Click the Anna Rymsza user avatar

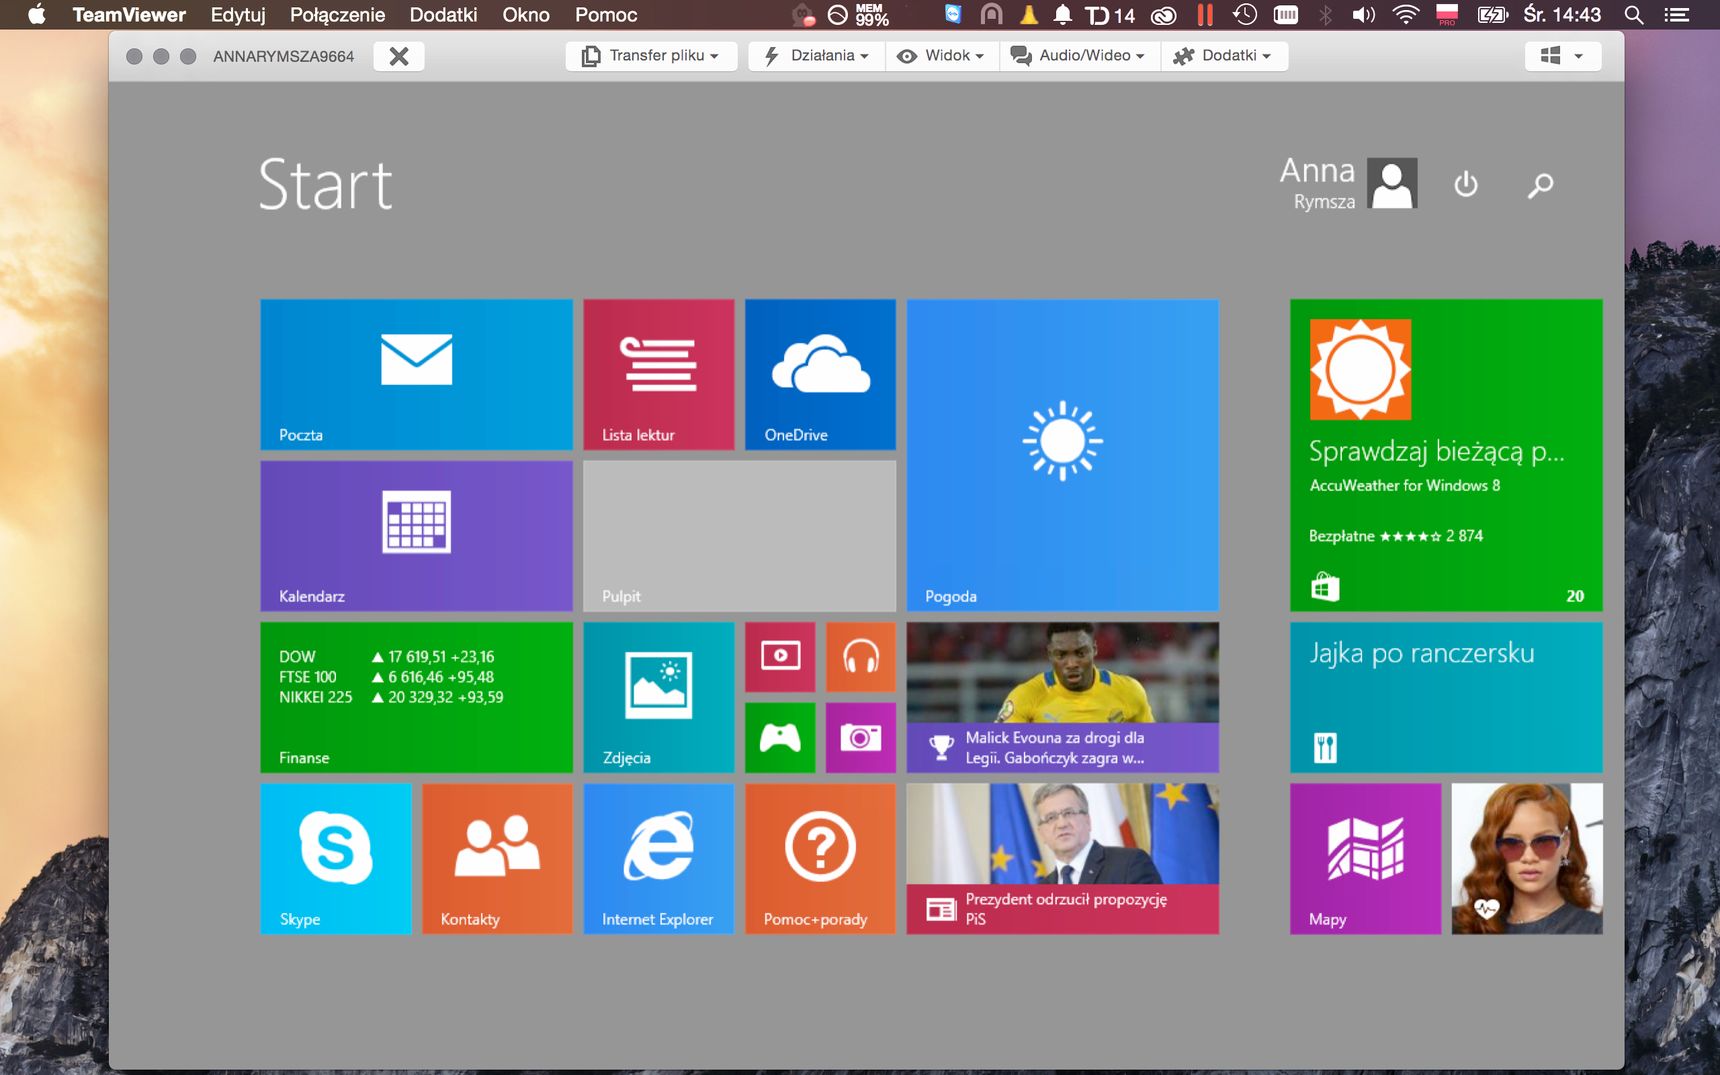1392,183
